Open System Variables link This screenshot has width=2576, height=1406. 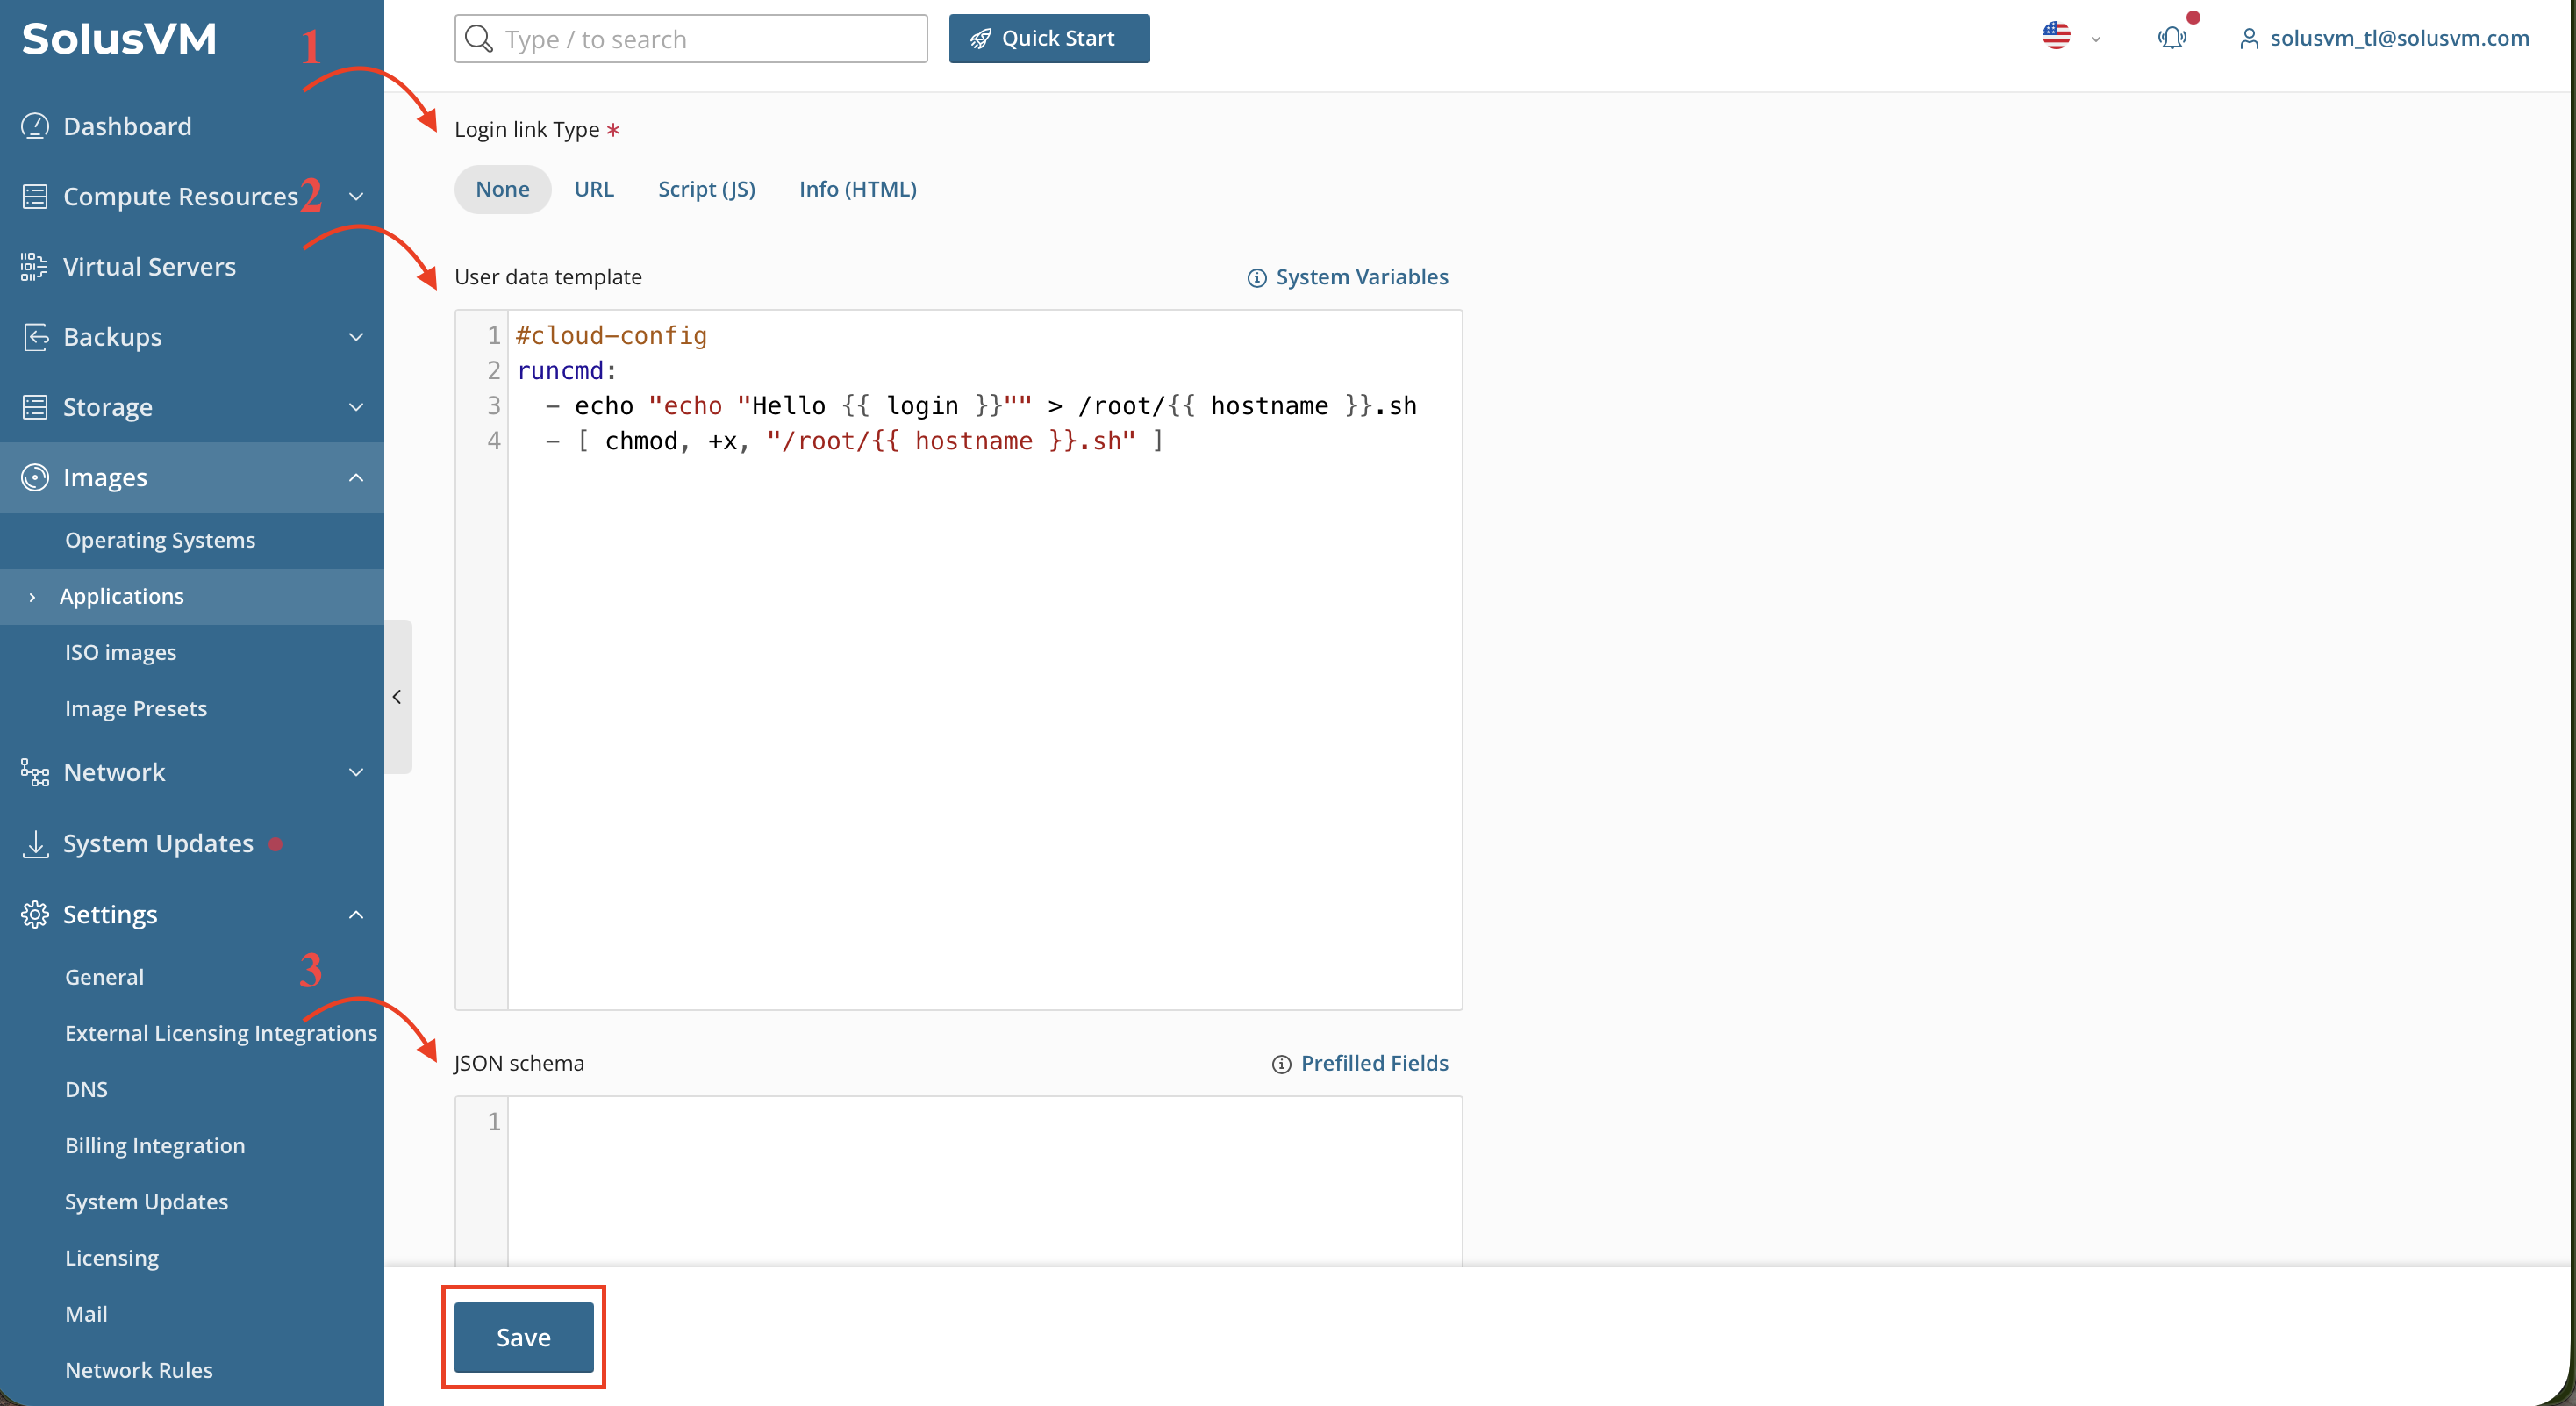tap(1362, 277)
